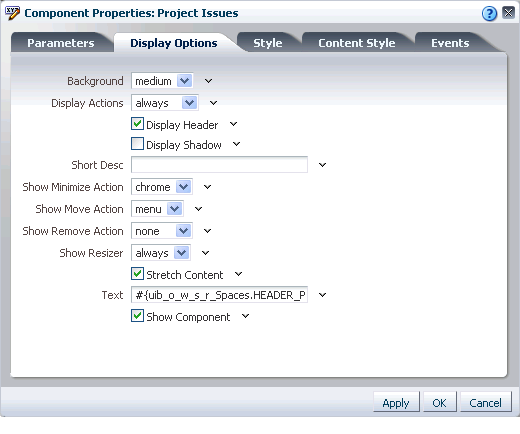Close the Component Properties dialog
520x434 pixels.
[x=508, y=13]
